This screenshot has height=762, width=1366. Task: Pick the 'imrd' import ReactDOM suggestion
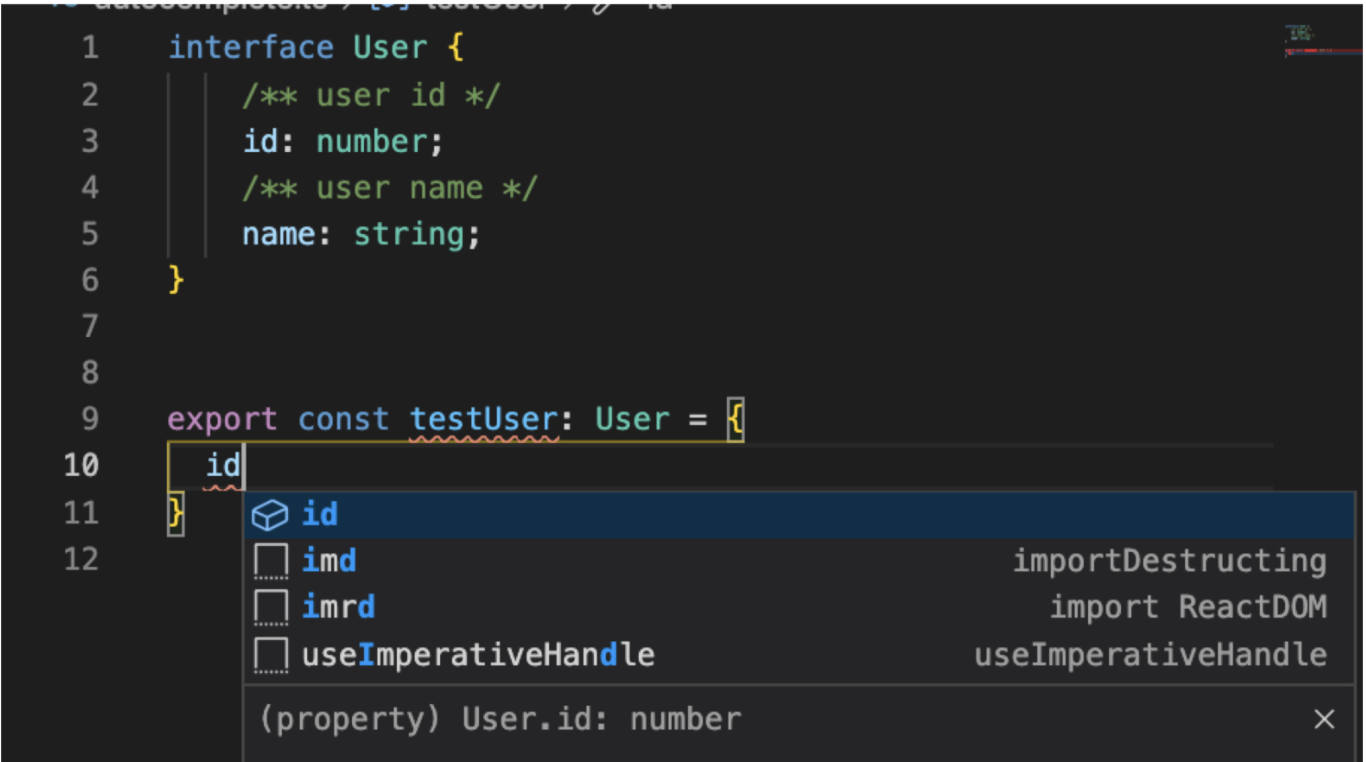click(x=798, y=608)
